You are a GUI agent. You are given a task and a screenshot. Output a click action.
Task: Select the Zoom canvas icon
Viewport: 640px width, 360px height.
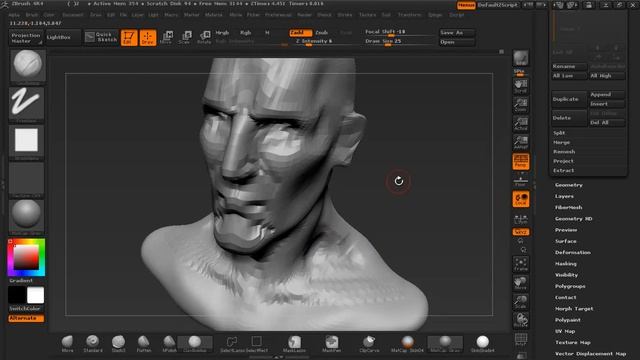click(521, 105)
